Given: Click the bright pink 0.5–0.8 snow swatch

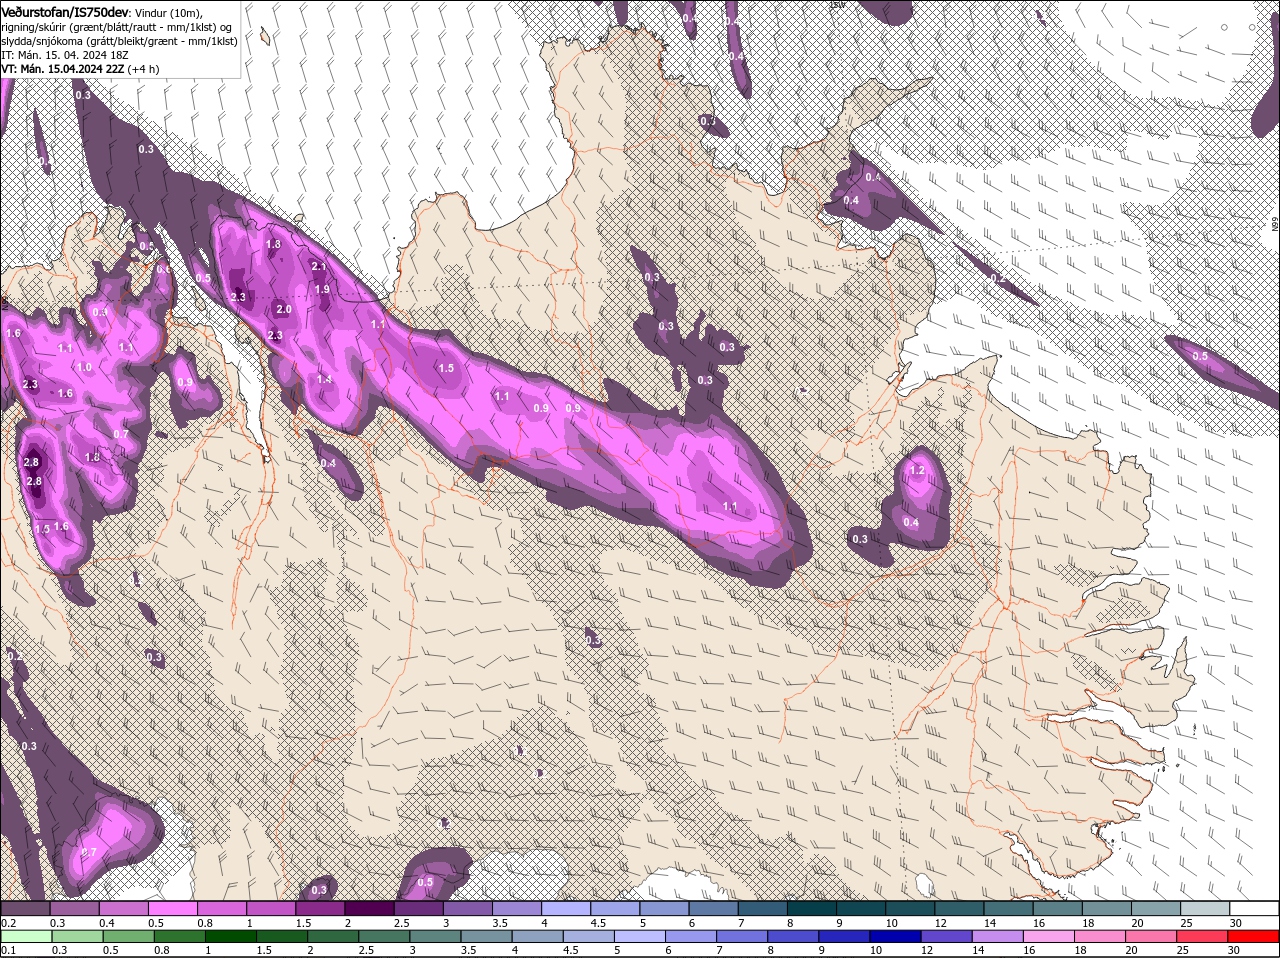Looking at the screenshot, I should (173, 908).
